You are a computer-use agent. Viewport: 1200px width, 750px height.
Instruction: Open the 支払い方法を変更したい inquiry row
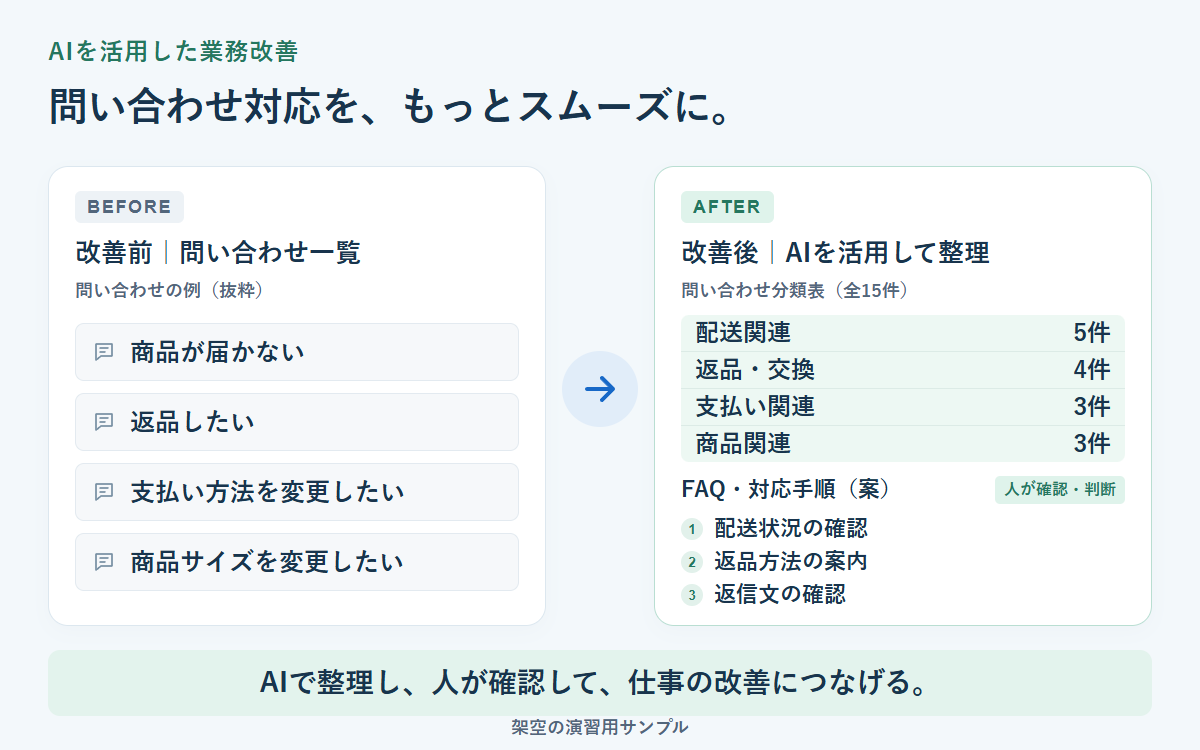point(297,492)
